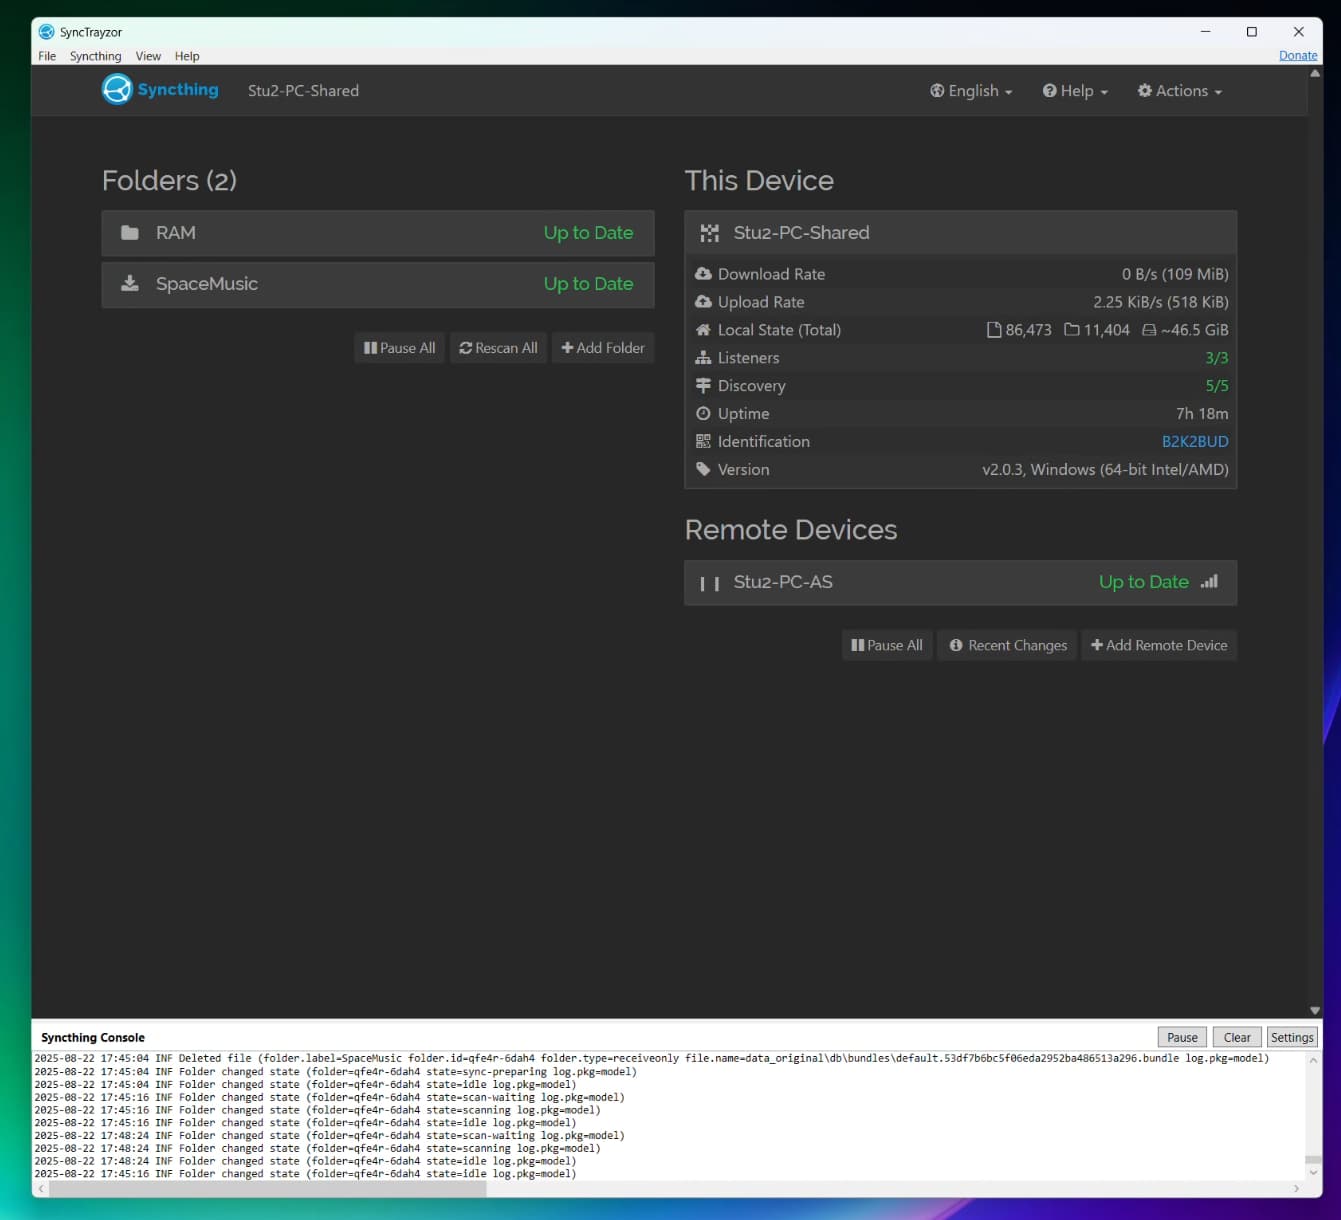Click the sync-preparing console log line
The height and width of the screenshot is (1220, 1341).
pos(335,1071)
